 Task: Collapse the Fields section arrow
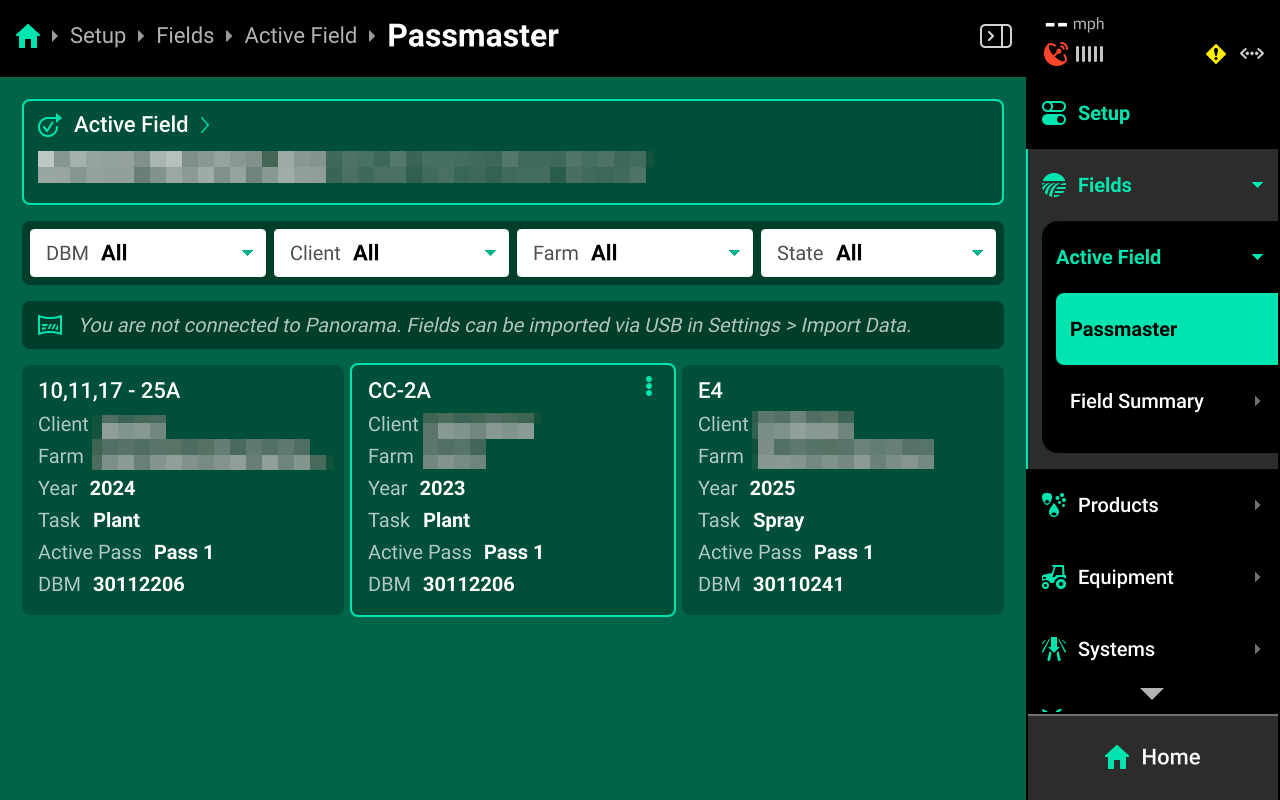point(1258,185)
